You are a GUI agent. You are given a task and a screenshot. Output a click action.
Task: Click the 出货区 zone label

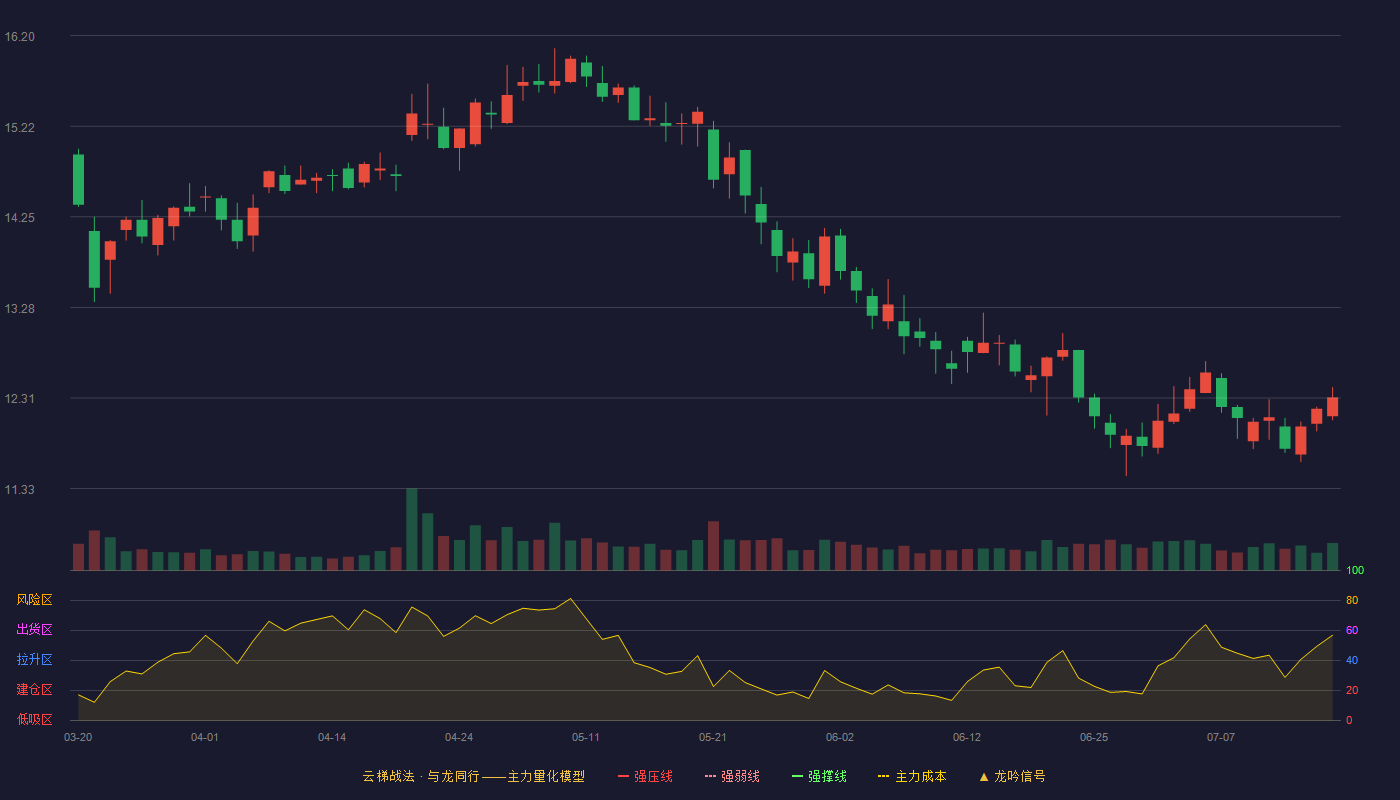coord(34,630)
